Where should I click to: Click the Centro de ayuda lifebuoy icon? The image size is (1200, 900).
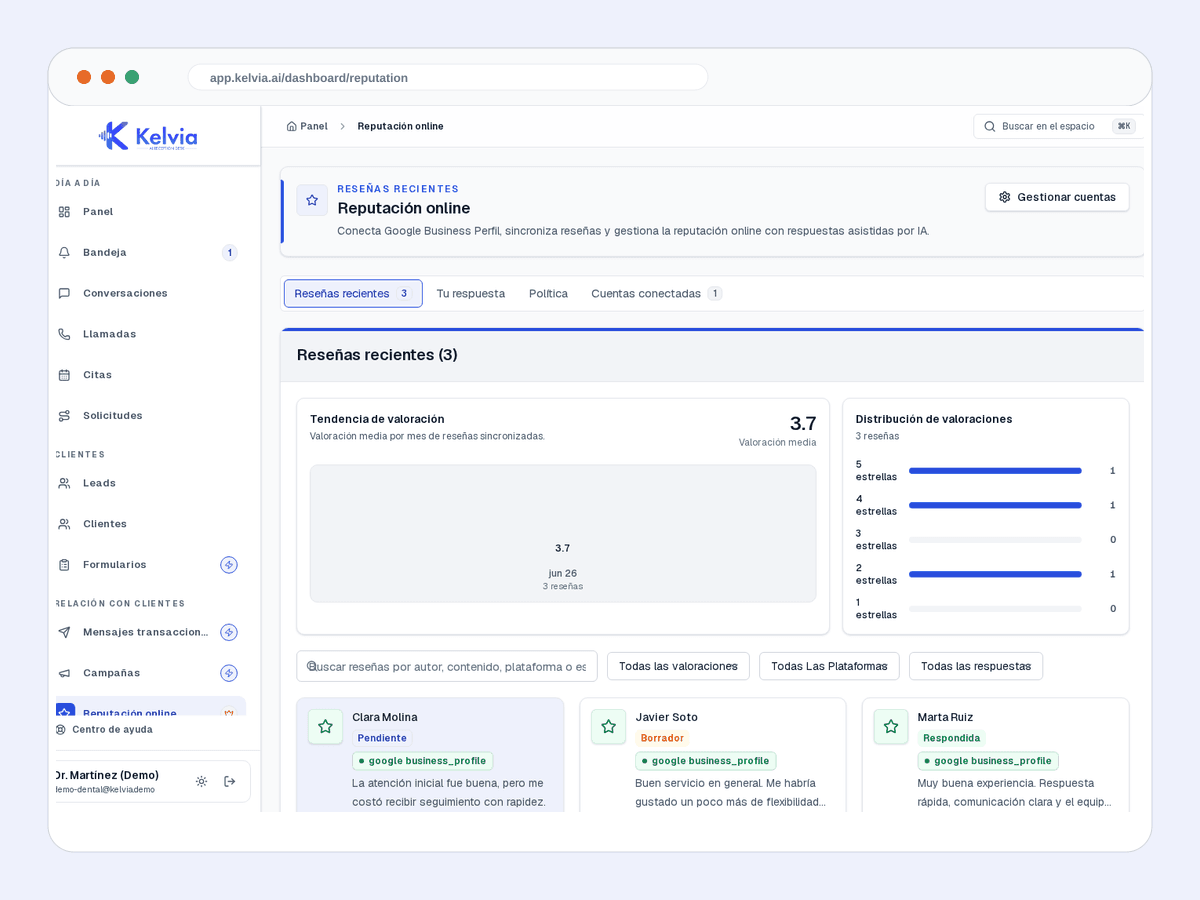61,729
